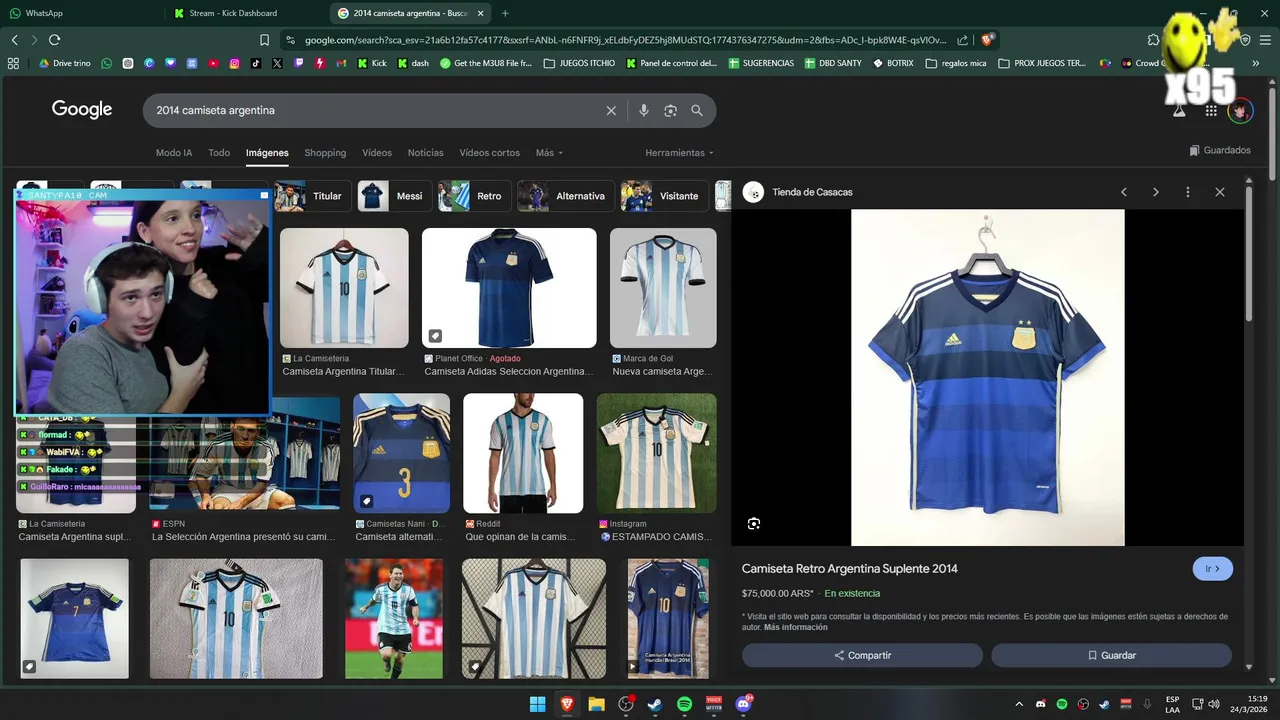Screen dimensions: 1280x720
Task: Open Brave Shields icon in address bar
Action: point(987,40)
